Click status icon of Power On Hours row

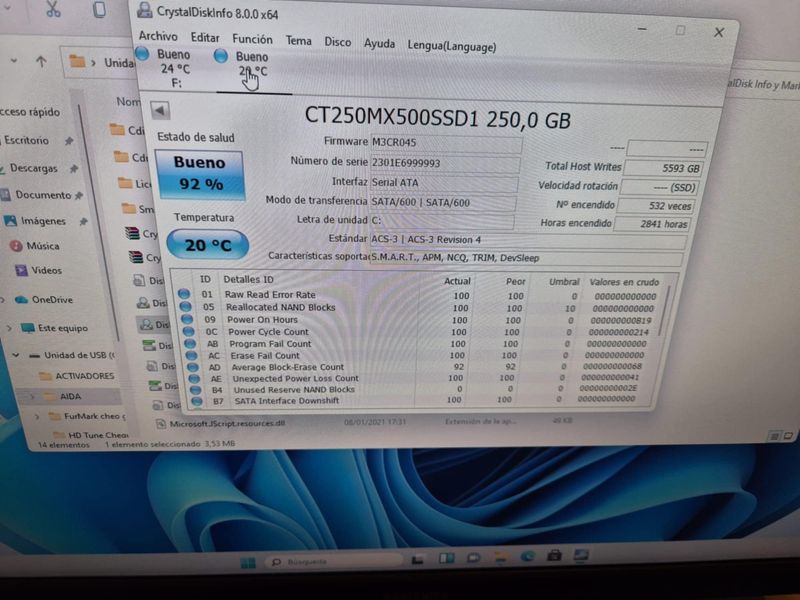187,319
